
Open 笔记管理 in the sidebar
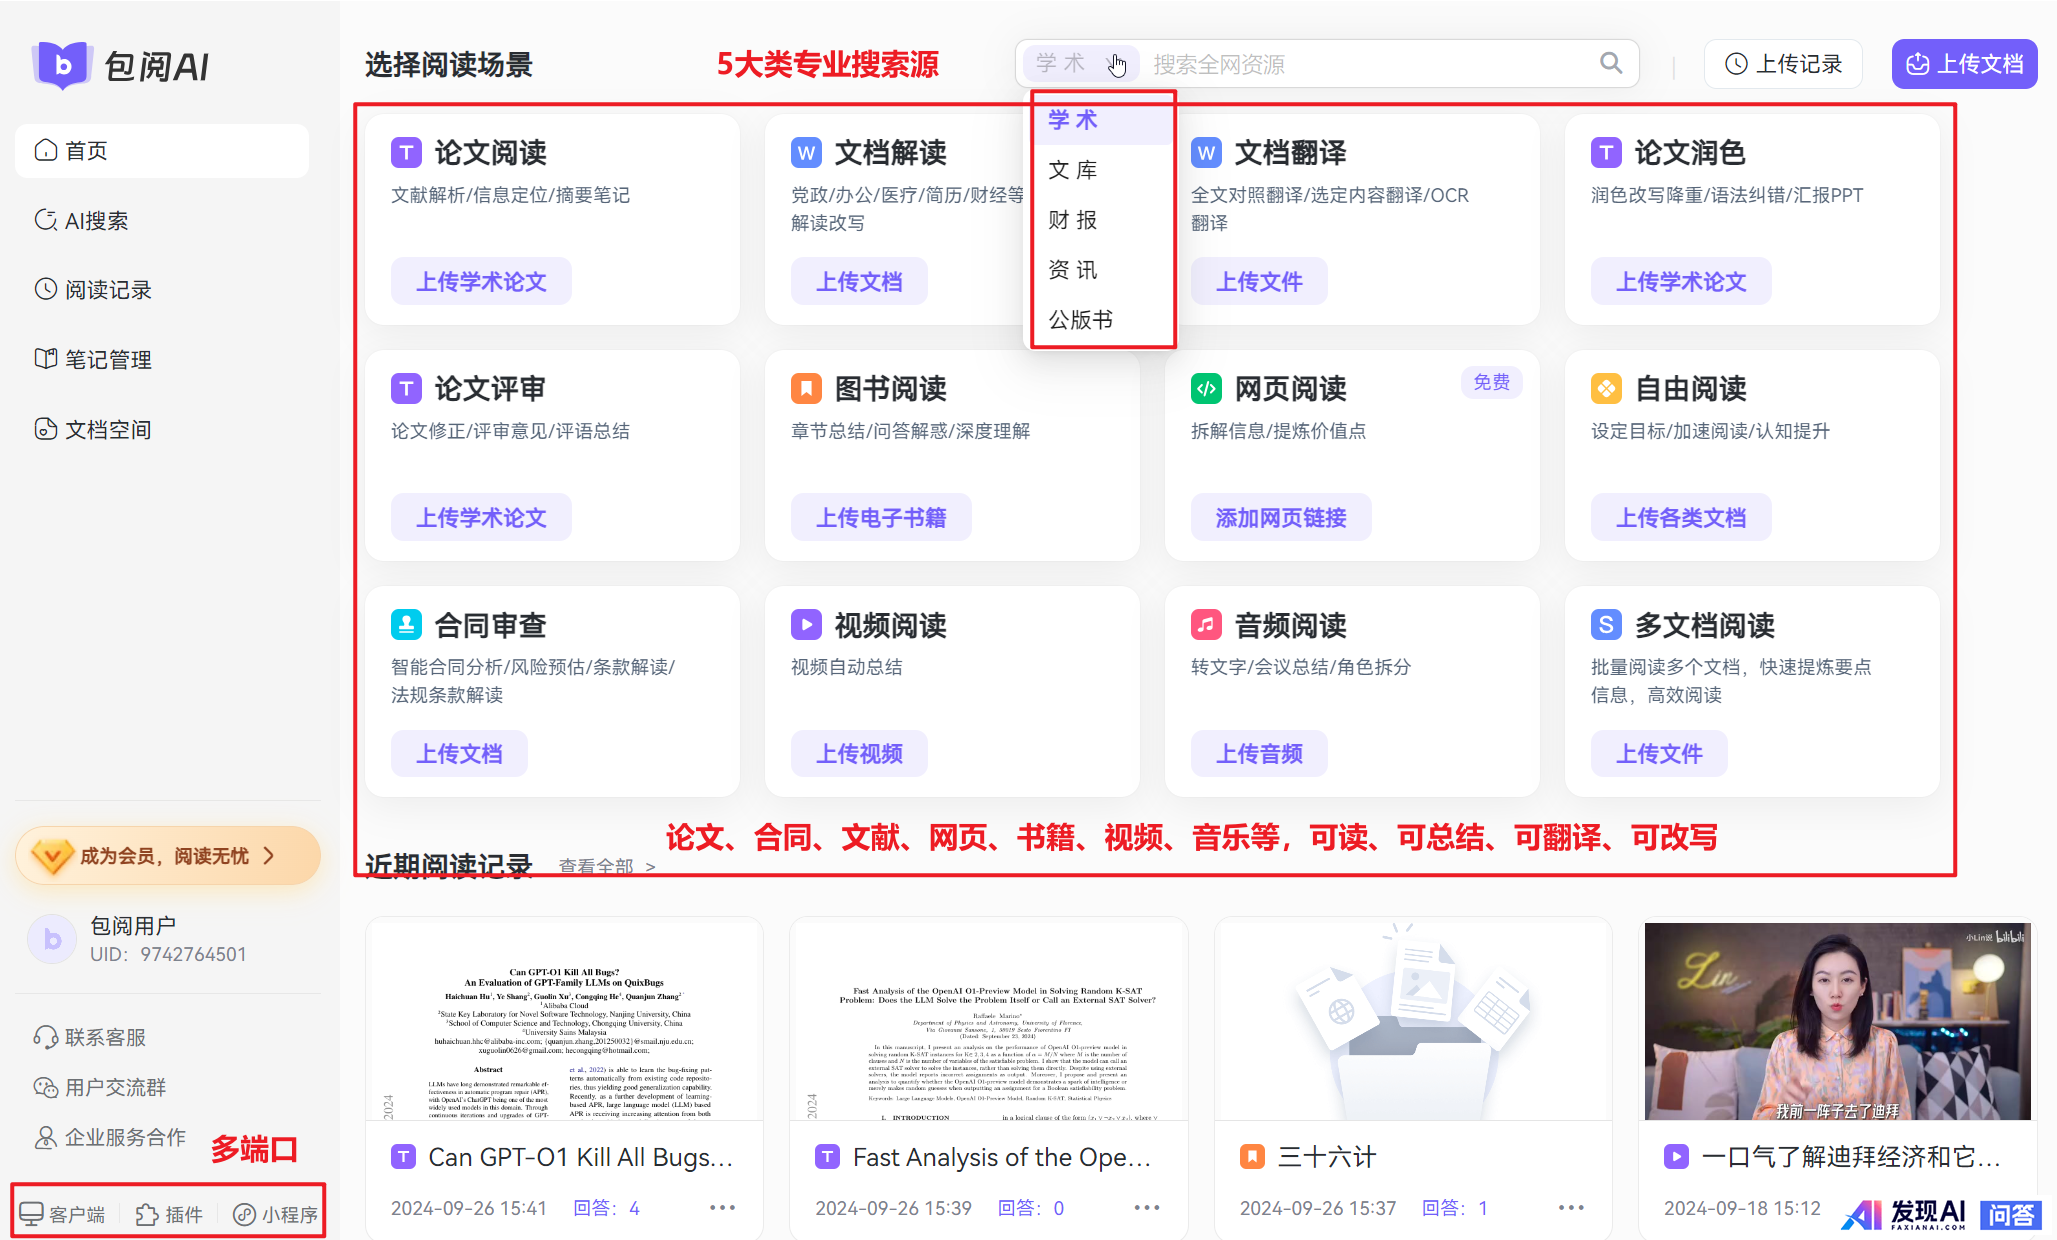[x=107, y=360]
